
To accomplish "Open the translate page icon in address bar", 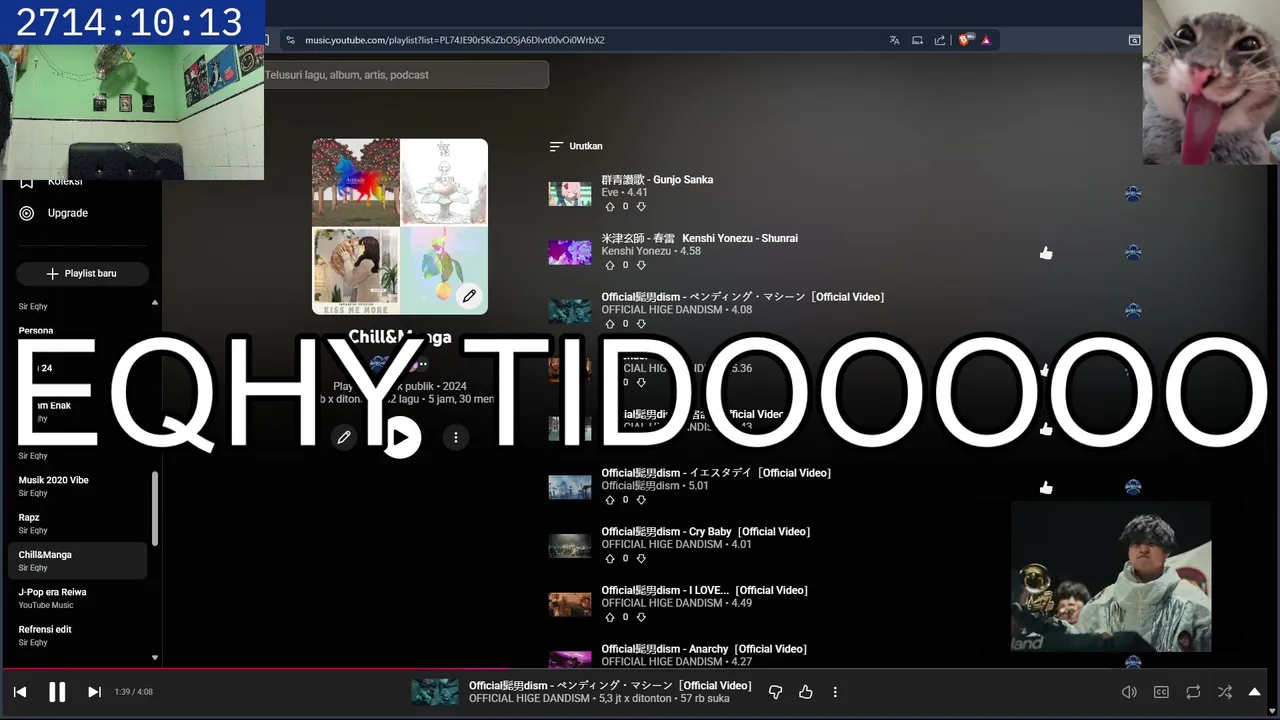I will tap(894, 40).
